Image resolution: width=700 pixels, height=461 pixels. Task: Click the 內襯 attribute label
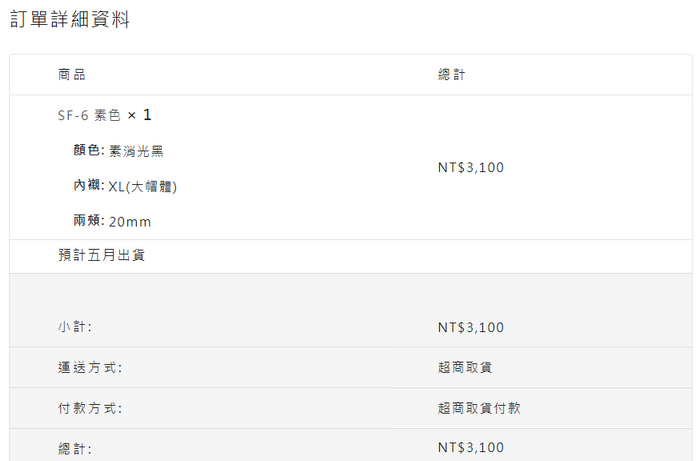tap(88, 186)
